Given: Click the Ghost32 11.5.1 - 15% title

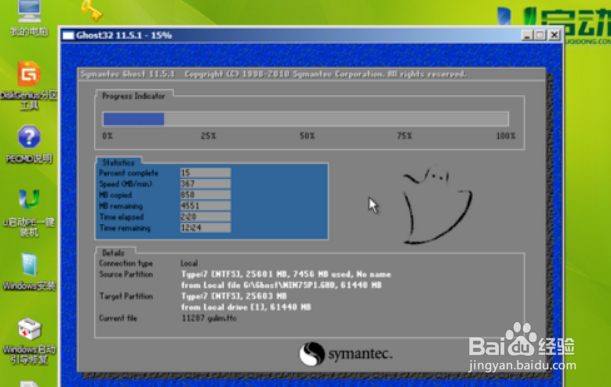Looking at the screenshot, I should coord(124,35).
